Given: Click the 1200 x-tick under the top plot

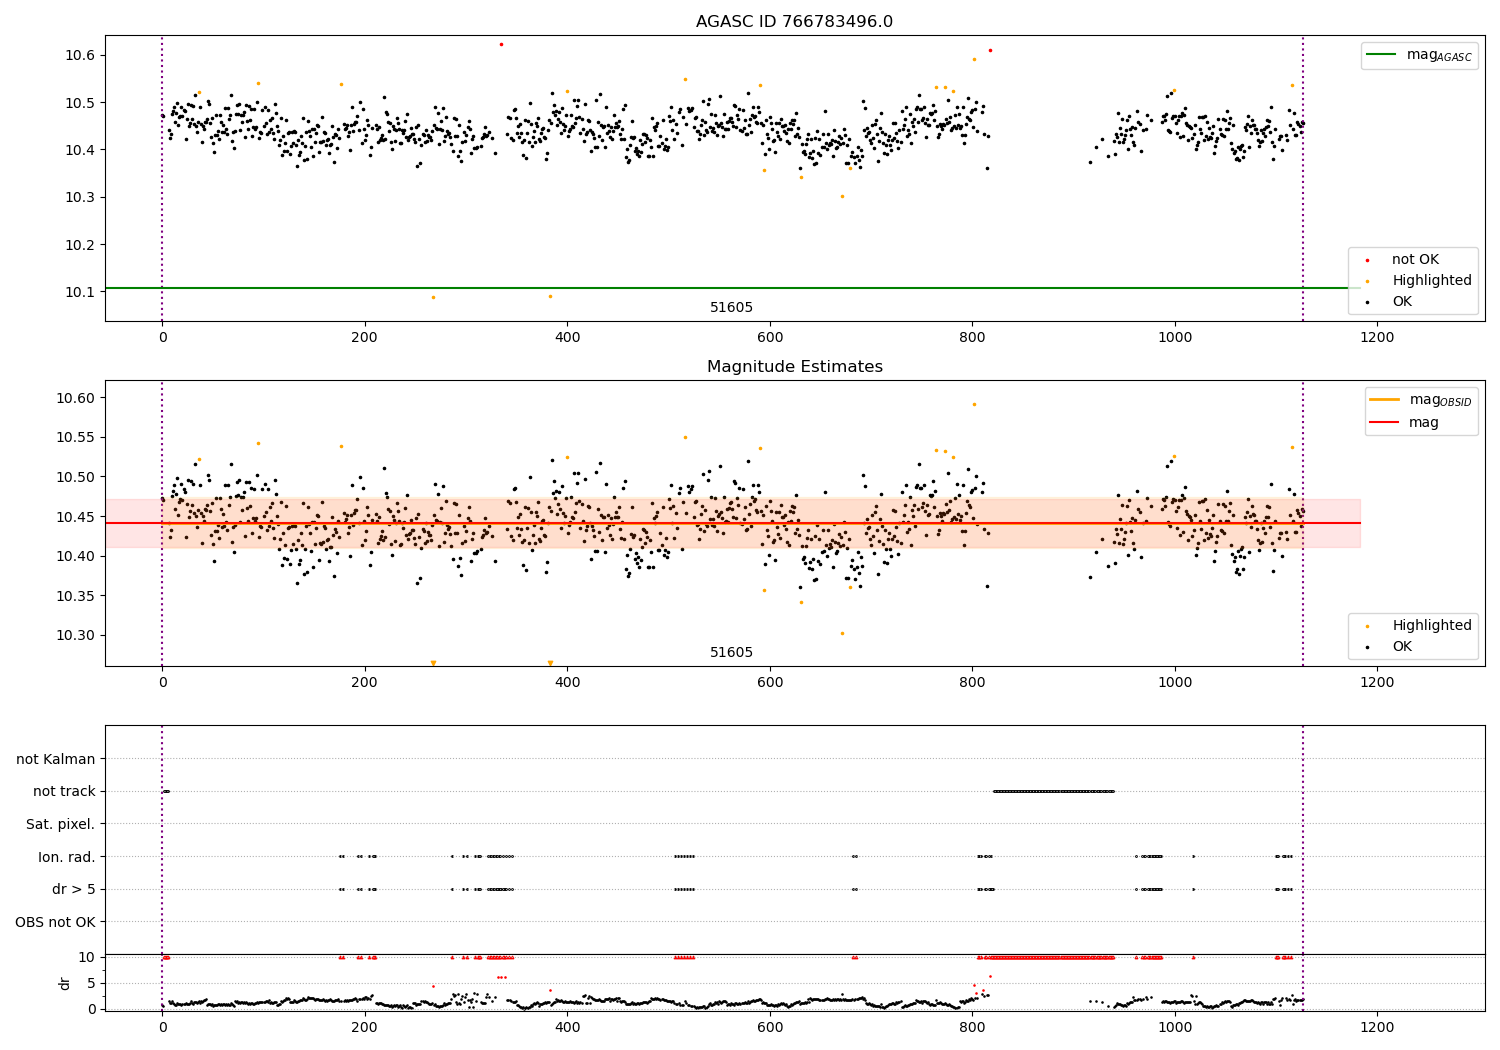Looking at the screenshot, I should coord(1377,338).
